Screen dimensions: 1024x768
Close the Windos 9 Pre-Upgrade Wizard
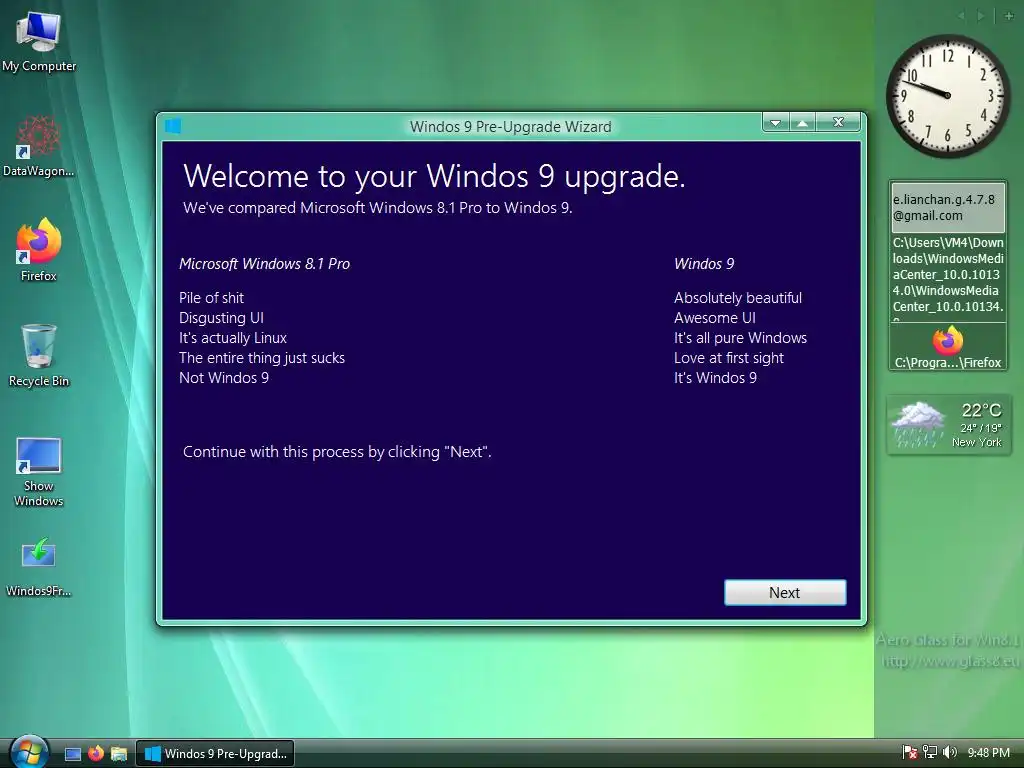pos(839,122)
